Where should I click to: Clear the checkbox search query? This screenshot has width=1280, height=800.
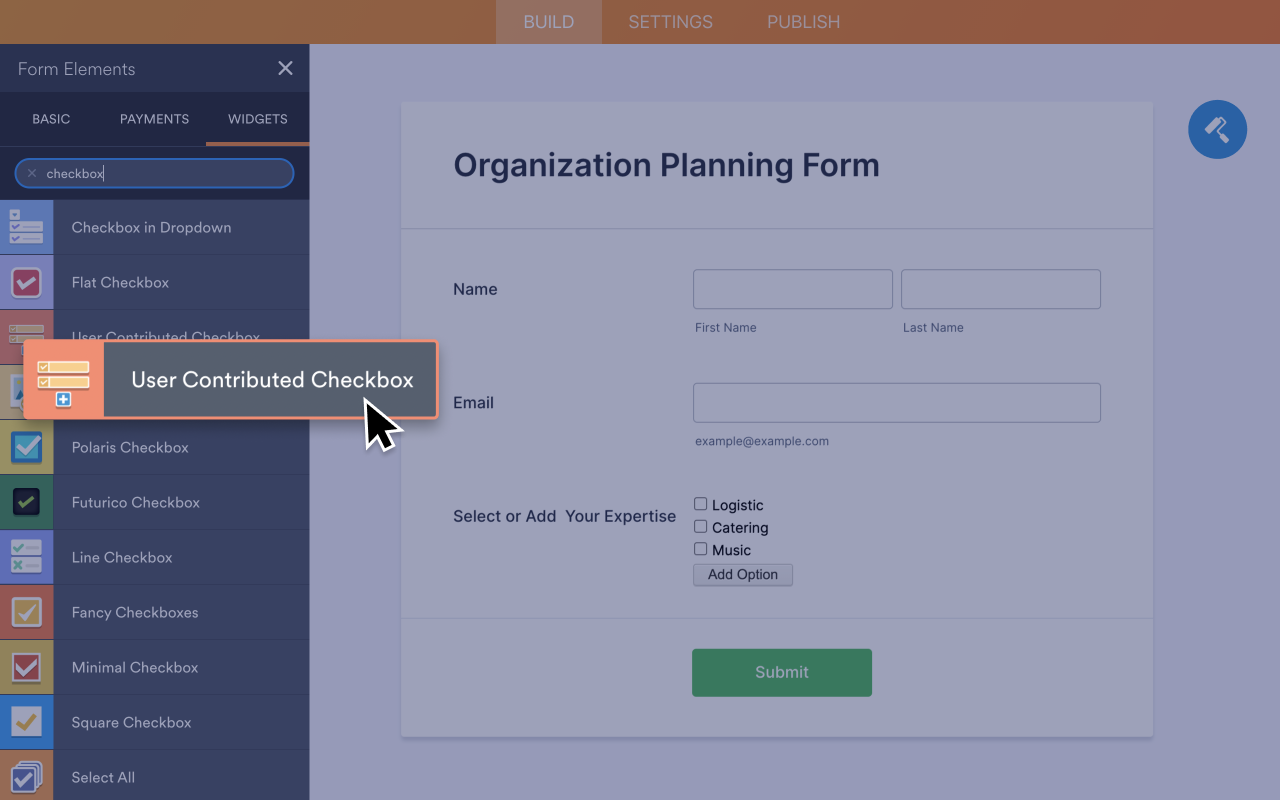tap(32, 172)
